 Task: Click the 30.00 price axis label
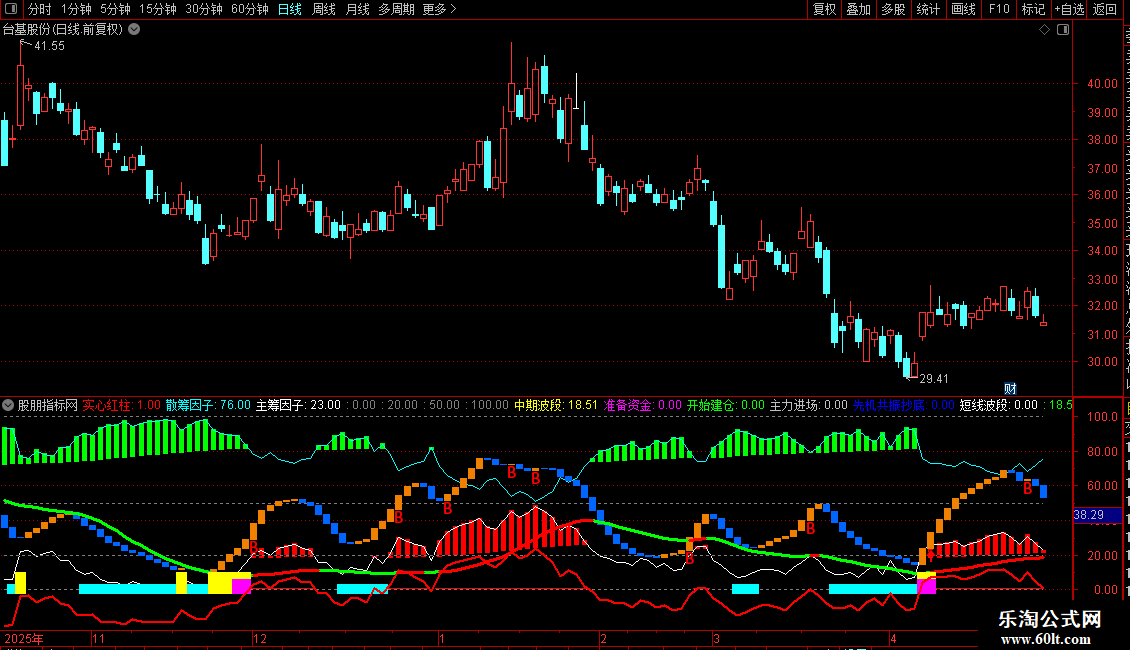click(1102, 362)
